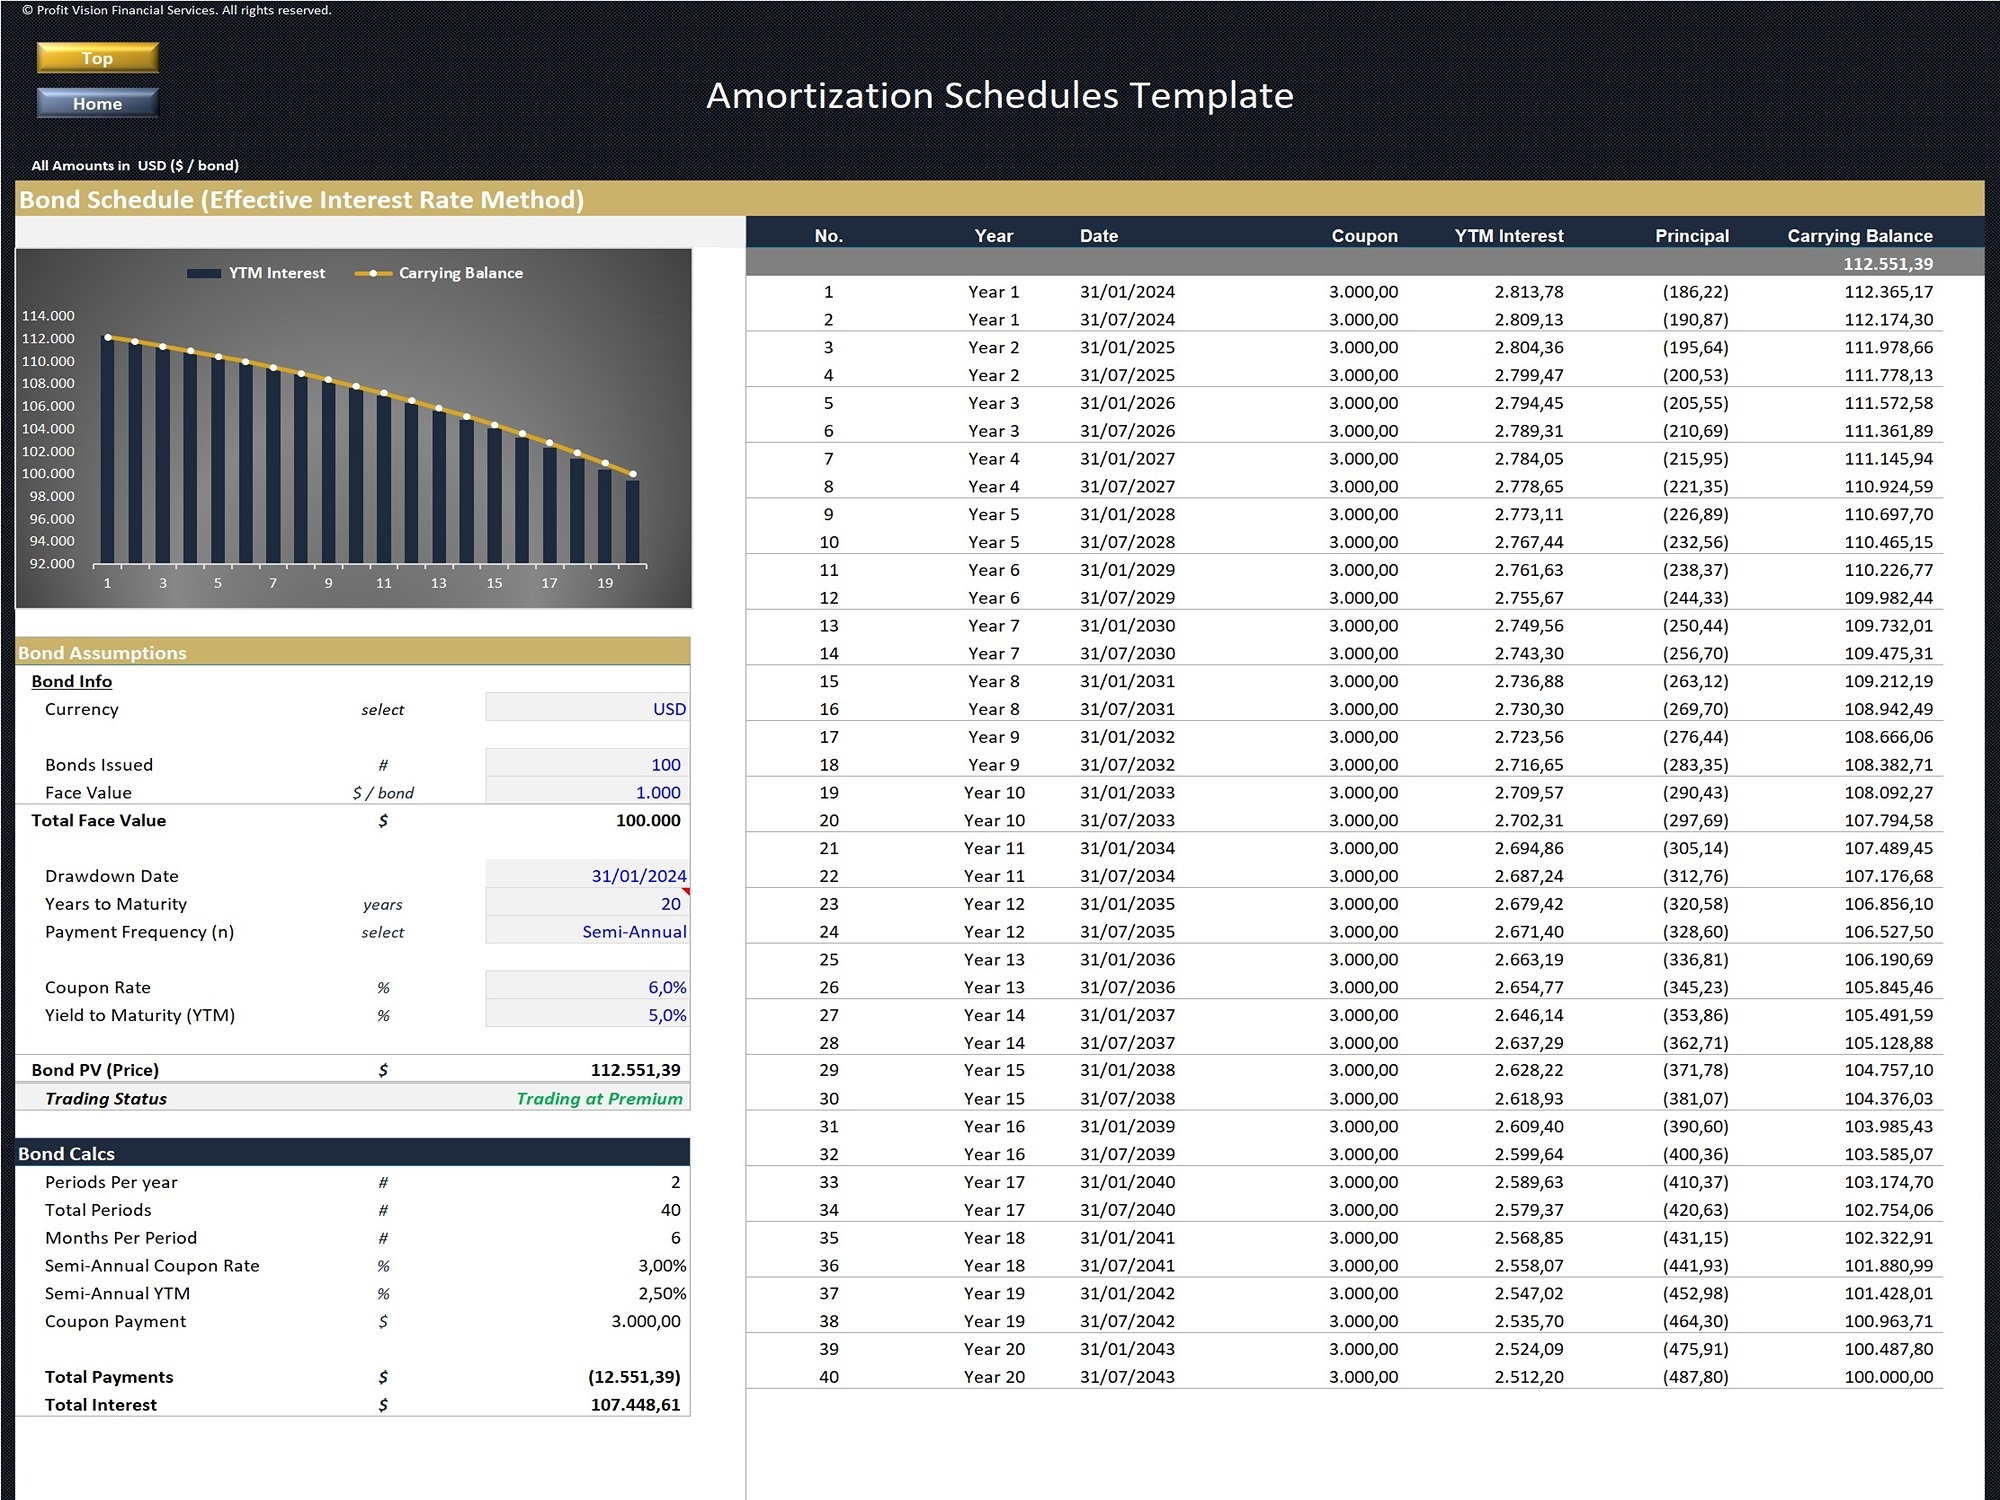
Task: Click the Coupon column header
Action: coord(1365,235)
